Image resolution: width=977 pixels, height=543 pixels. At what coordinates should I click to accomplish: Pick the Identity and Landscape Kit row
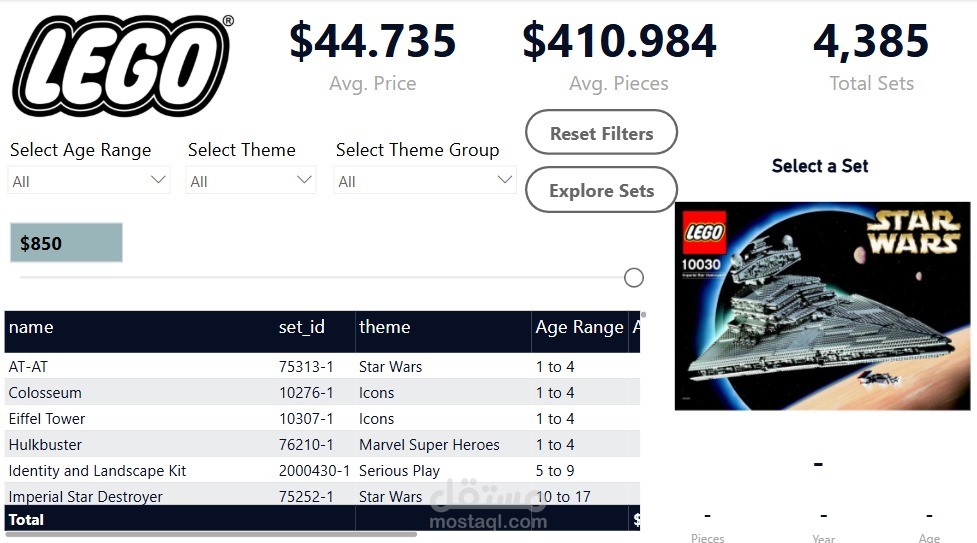[97, 471]
